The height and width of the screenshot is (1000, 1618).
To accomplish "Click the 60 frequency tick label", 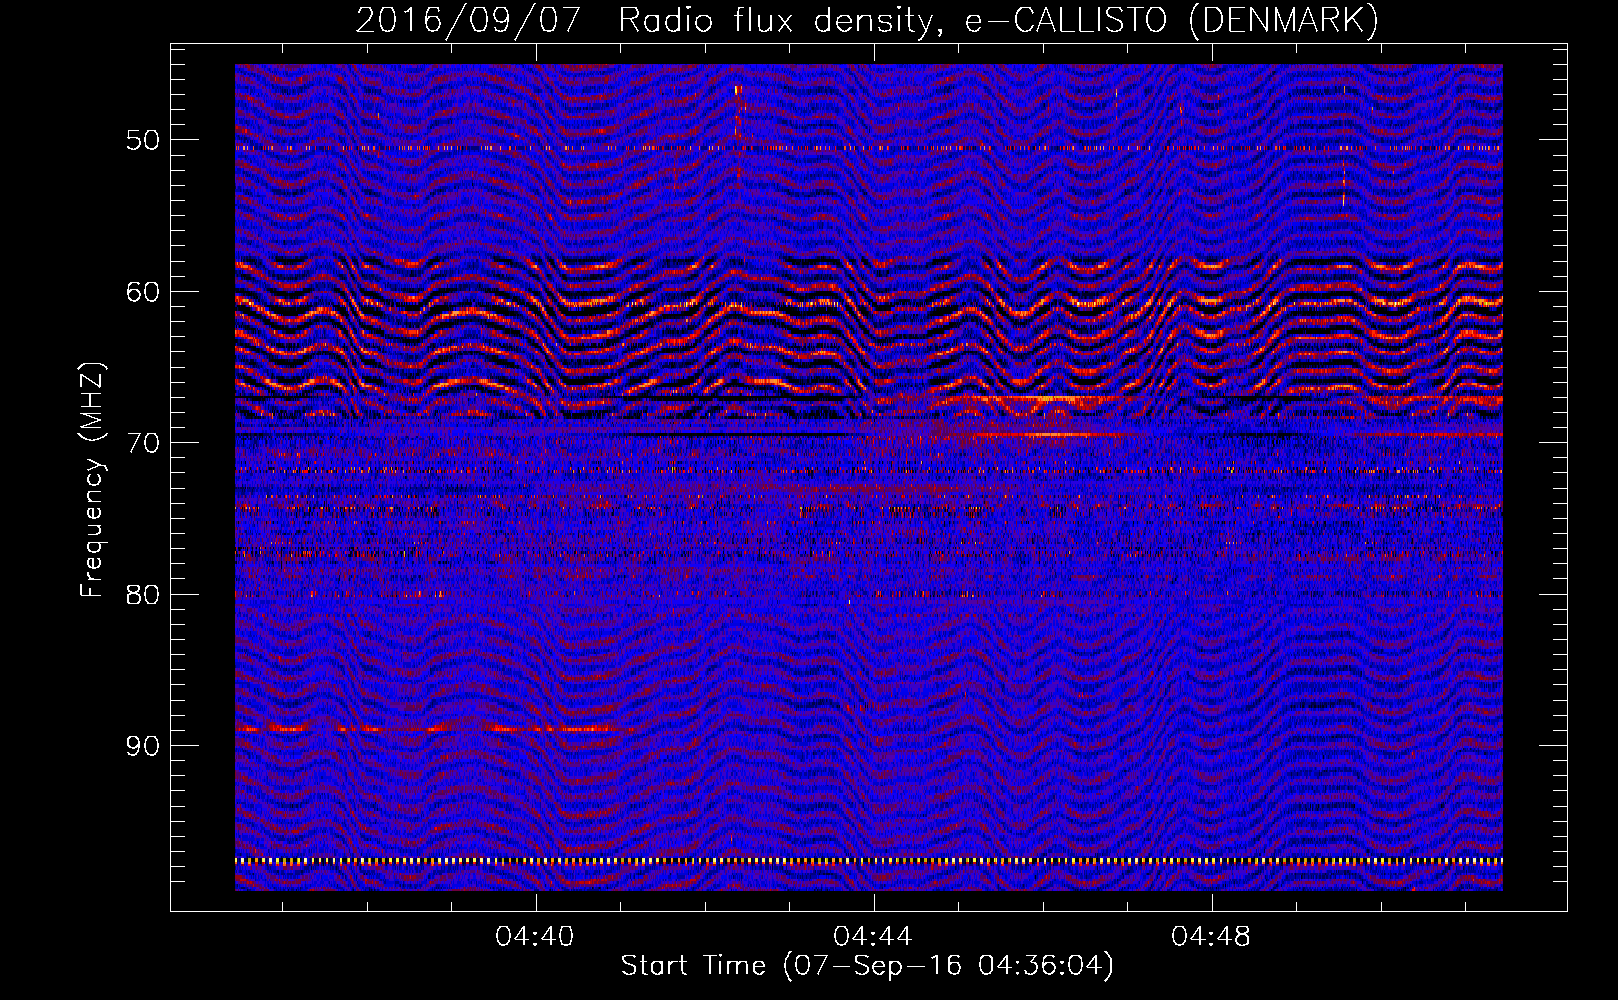I will click(143, 292).
